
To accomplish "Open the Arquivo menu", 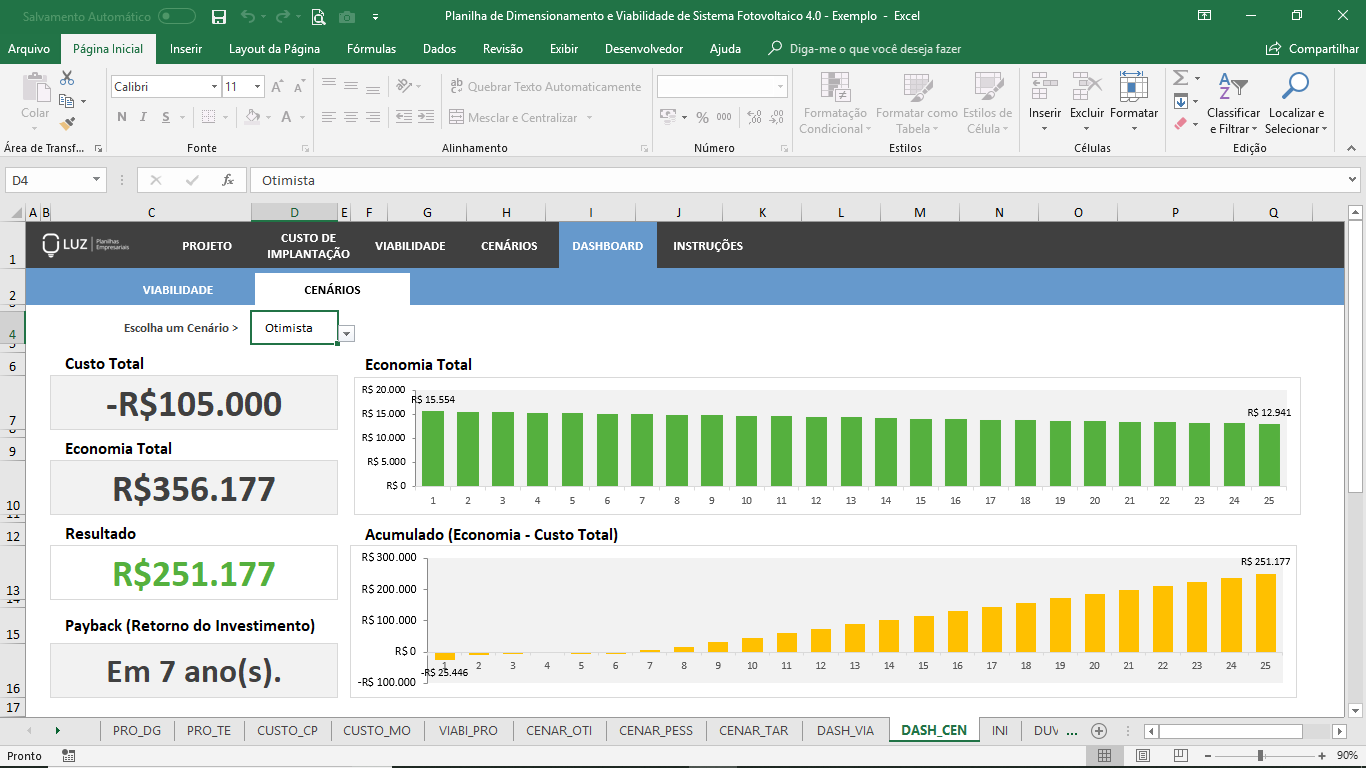I will click(29, 49).
